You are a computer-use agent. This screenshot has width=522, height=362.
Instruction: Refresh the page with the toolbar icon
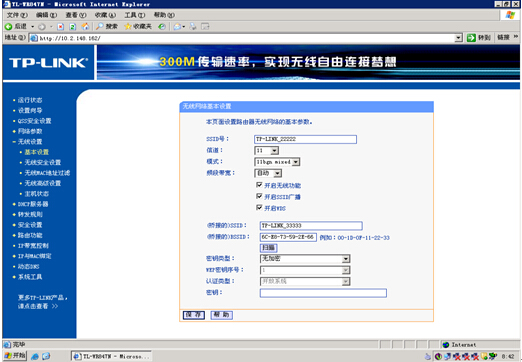[x=73, y=27]
